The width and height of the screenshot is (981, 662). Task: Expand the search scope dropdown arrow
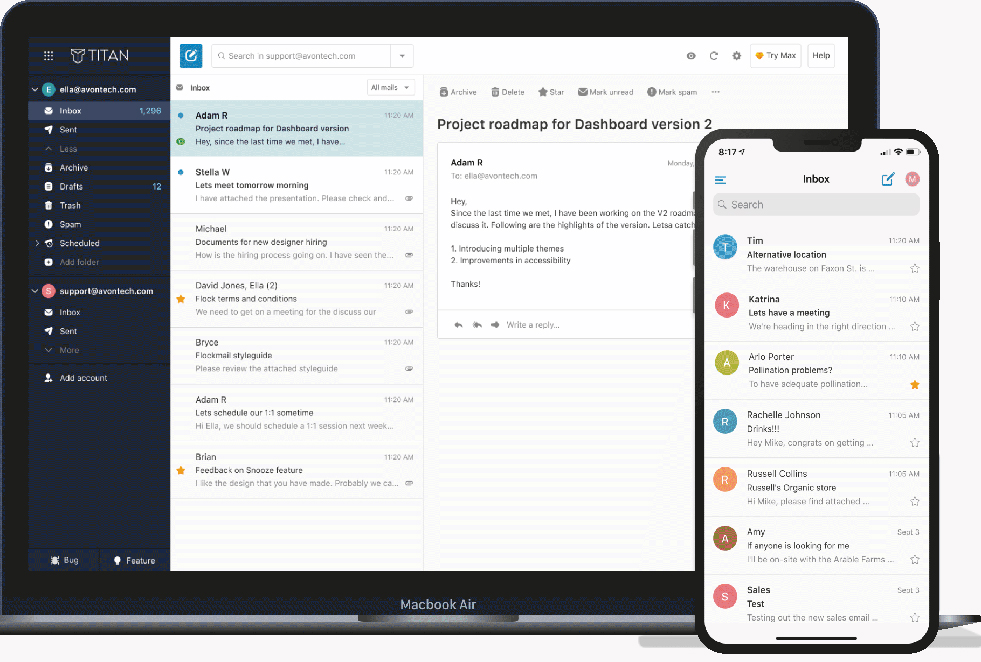401,56
